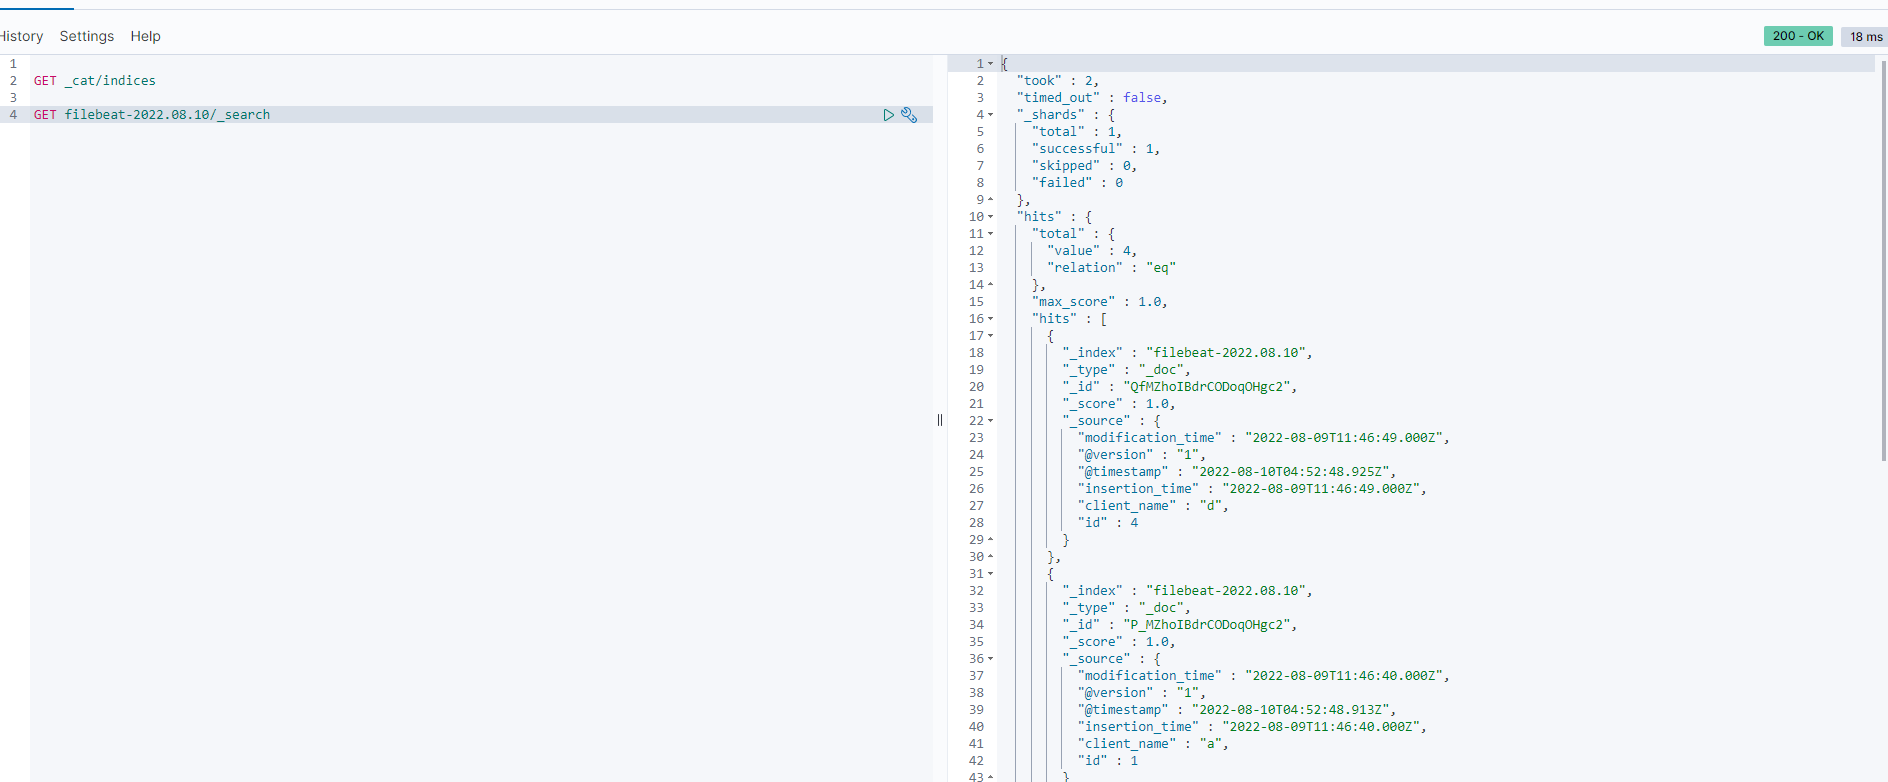Click the _id "QfMZhoIBdrCODoqOHgc2" value
Viewport: 1888px width, 782px height.
[x=1210, y=387]
